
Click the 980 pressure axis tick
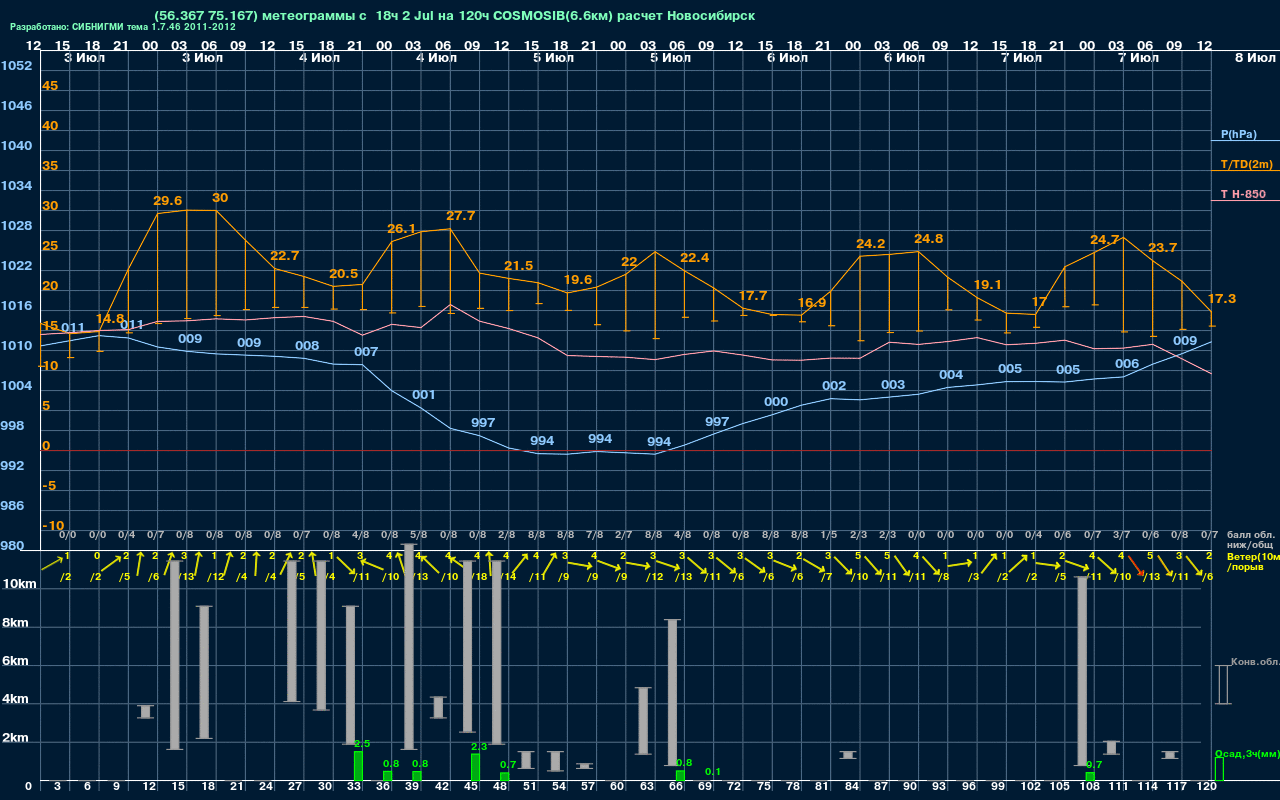13,546
